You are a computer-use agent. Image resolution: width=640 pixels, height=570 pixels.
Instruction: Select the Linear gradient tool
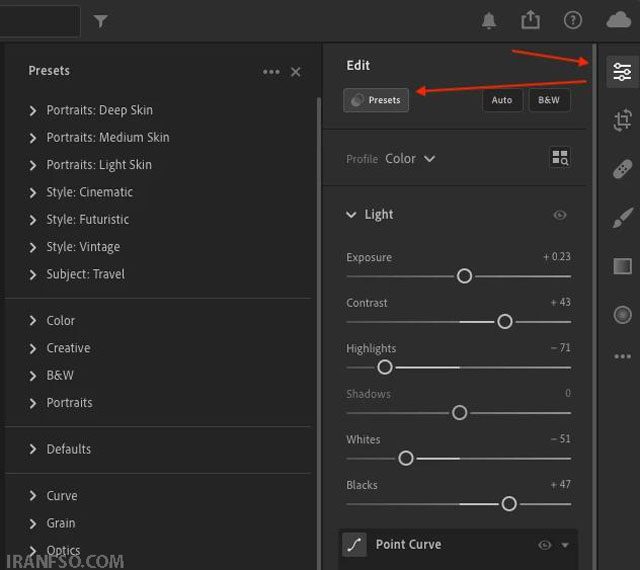(x=622, y=266)
